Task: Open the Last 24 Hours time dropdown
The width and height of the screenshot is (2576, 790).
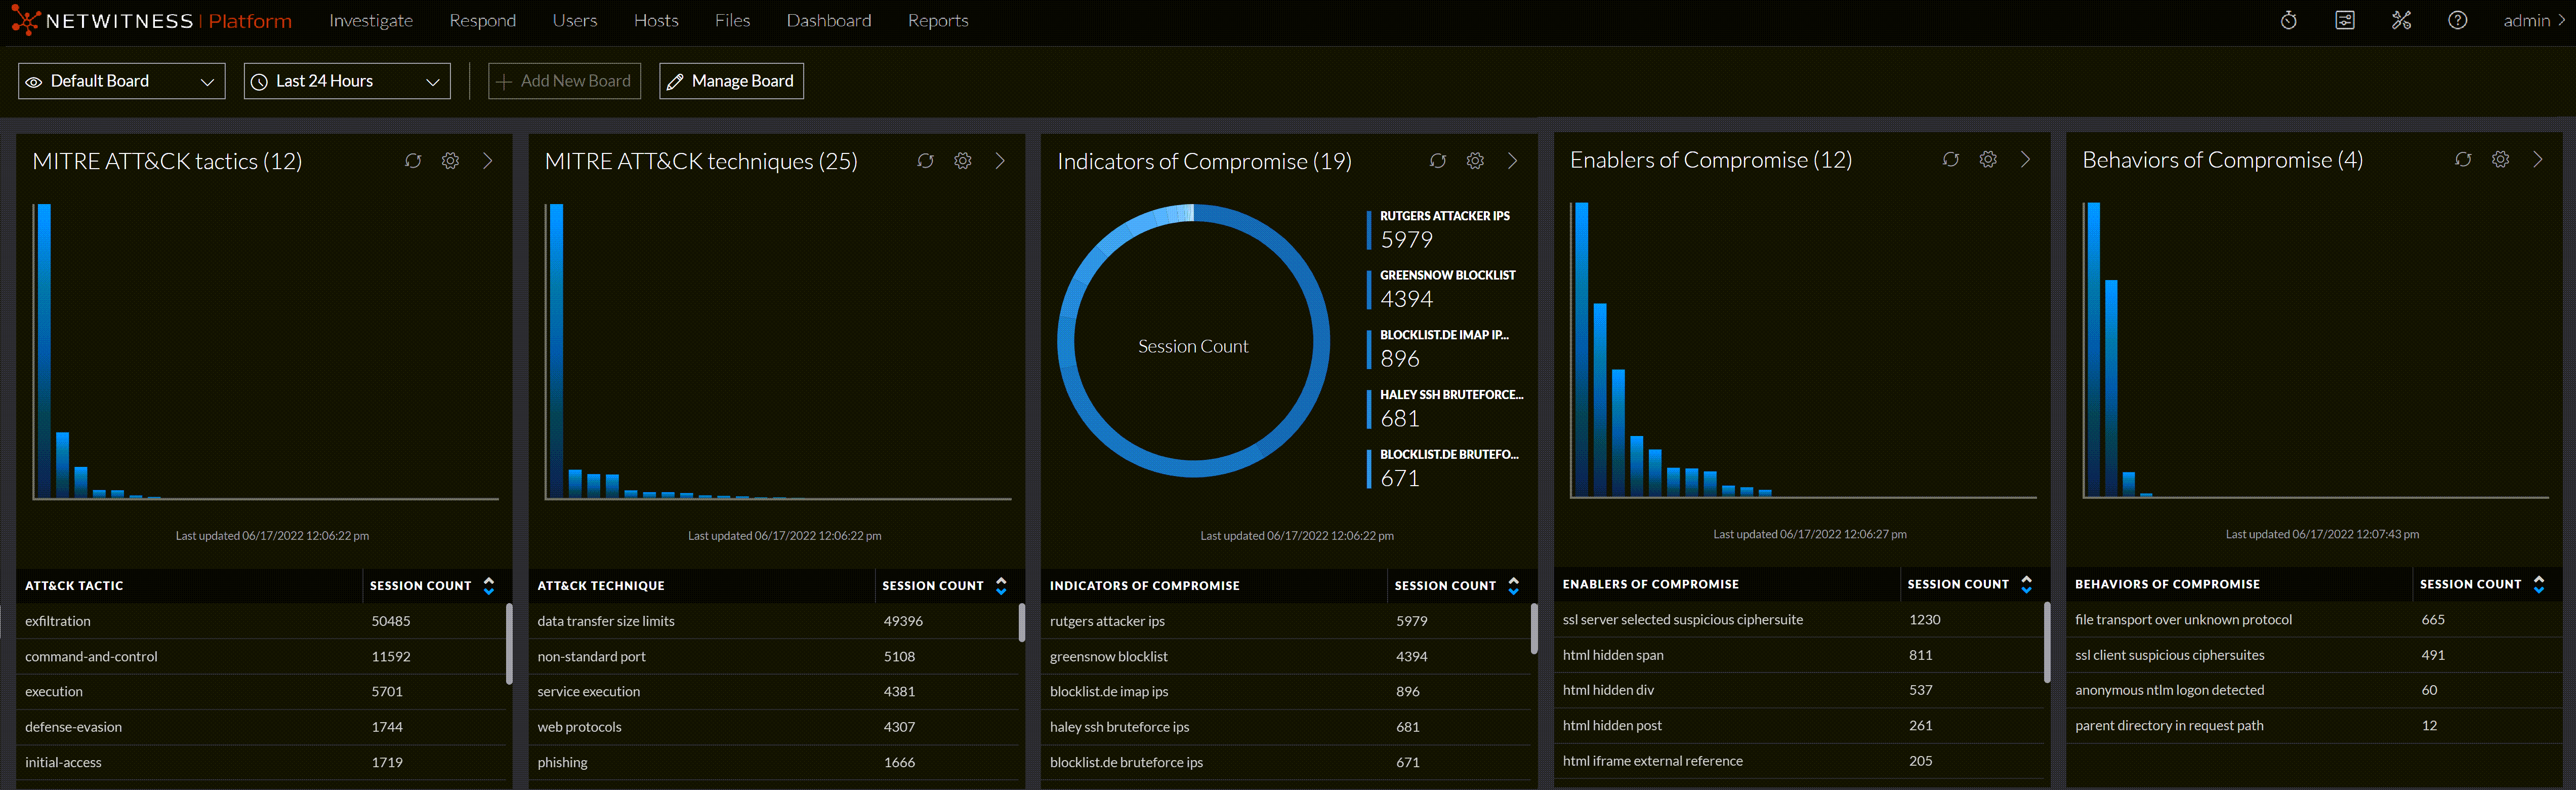Action: tap(347, 81)
